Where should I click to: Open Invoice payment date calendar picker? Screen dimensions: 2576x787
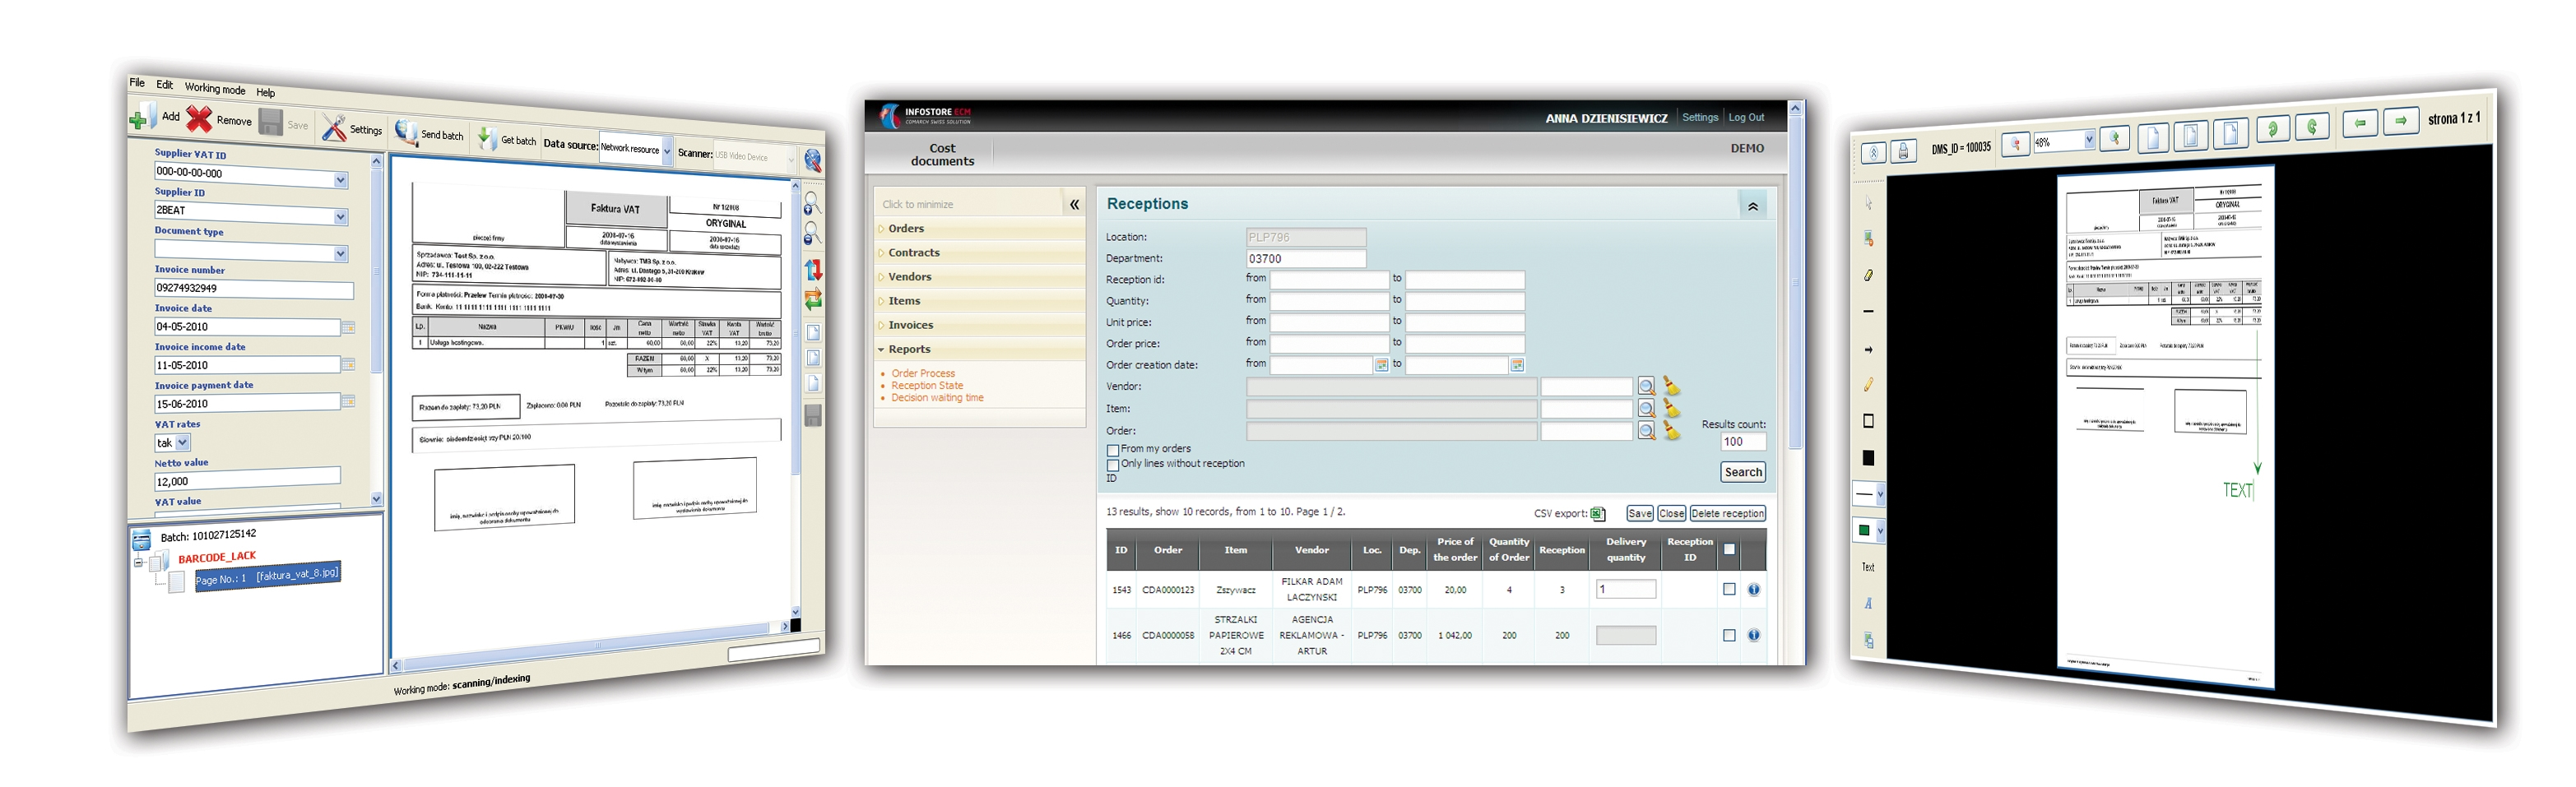pyautogui.click(x=348, y=402)
